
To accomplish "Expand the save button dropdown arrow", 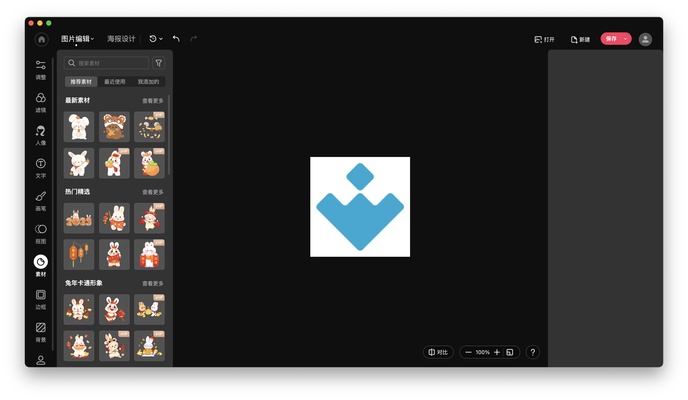I will 626,39.
